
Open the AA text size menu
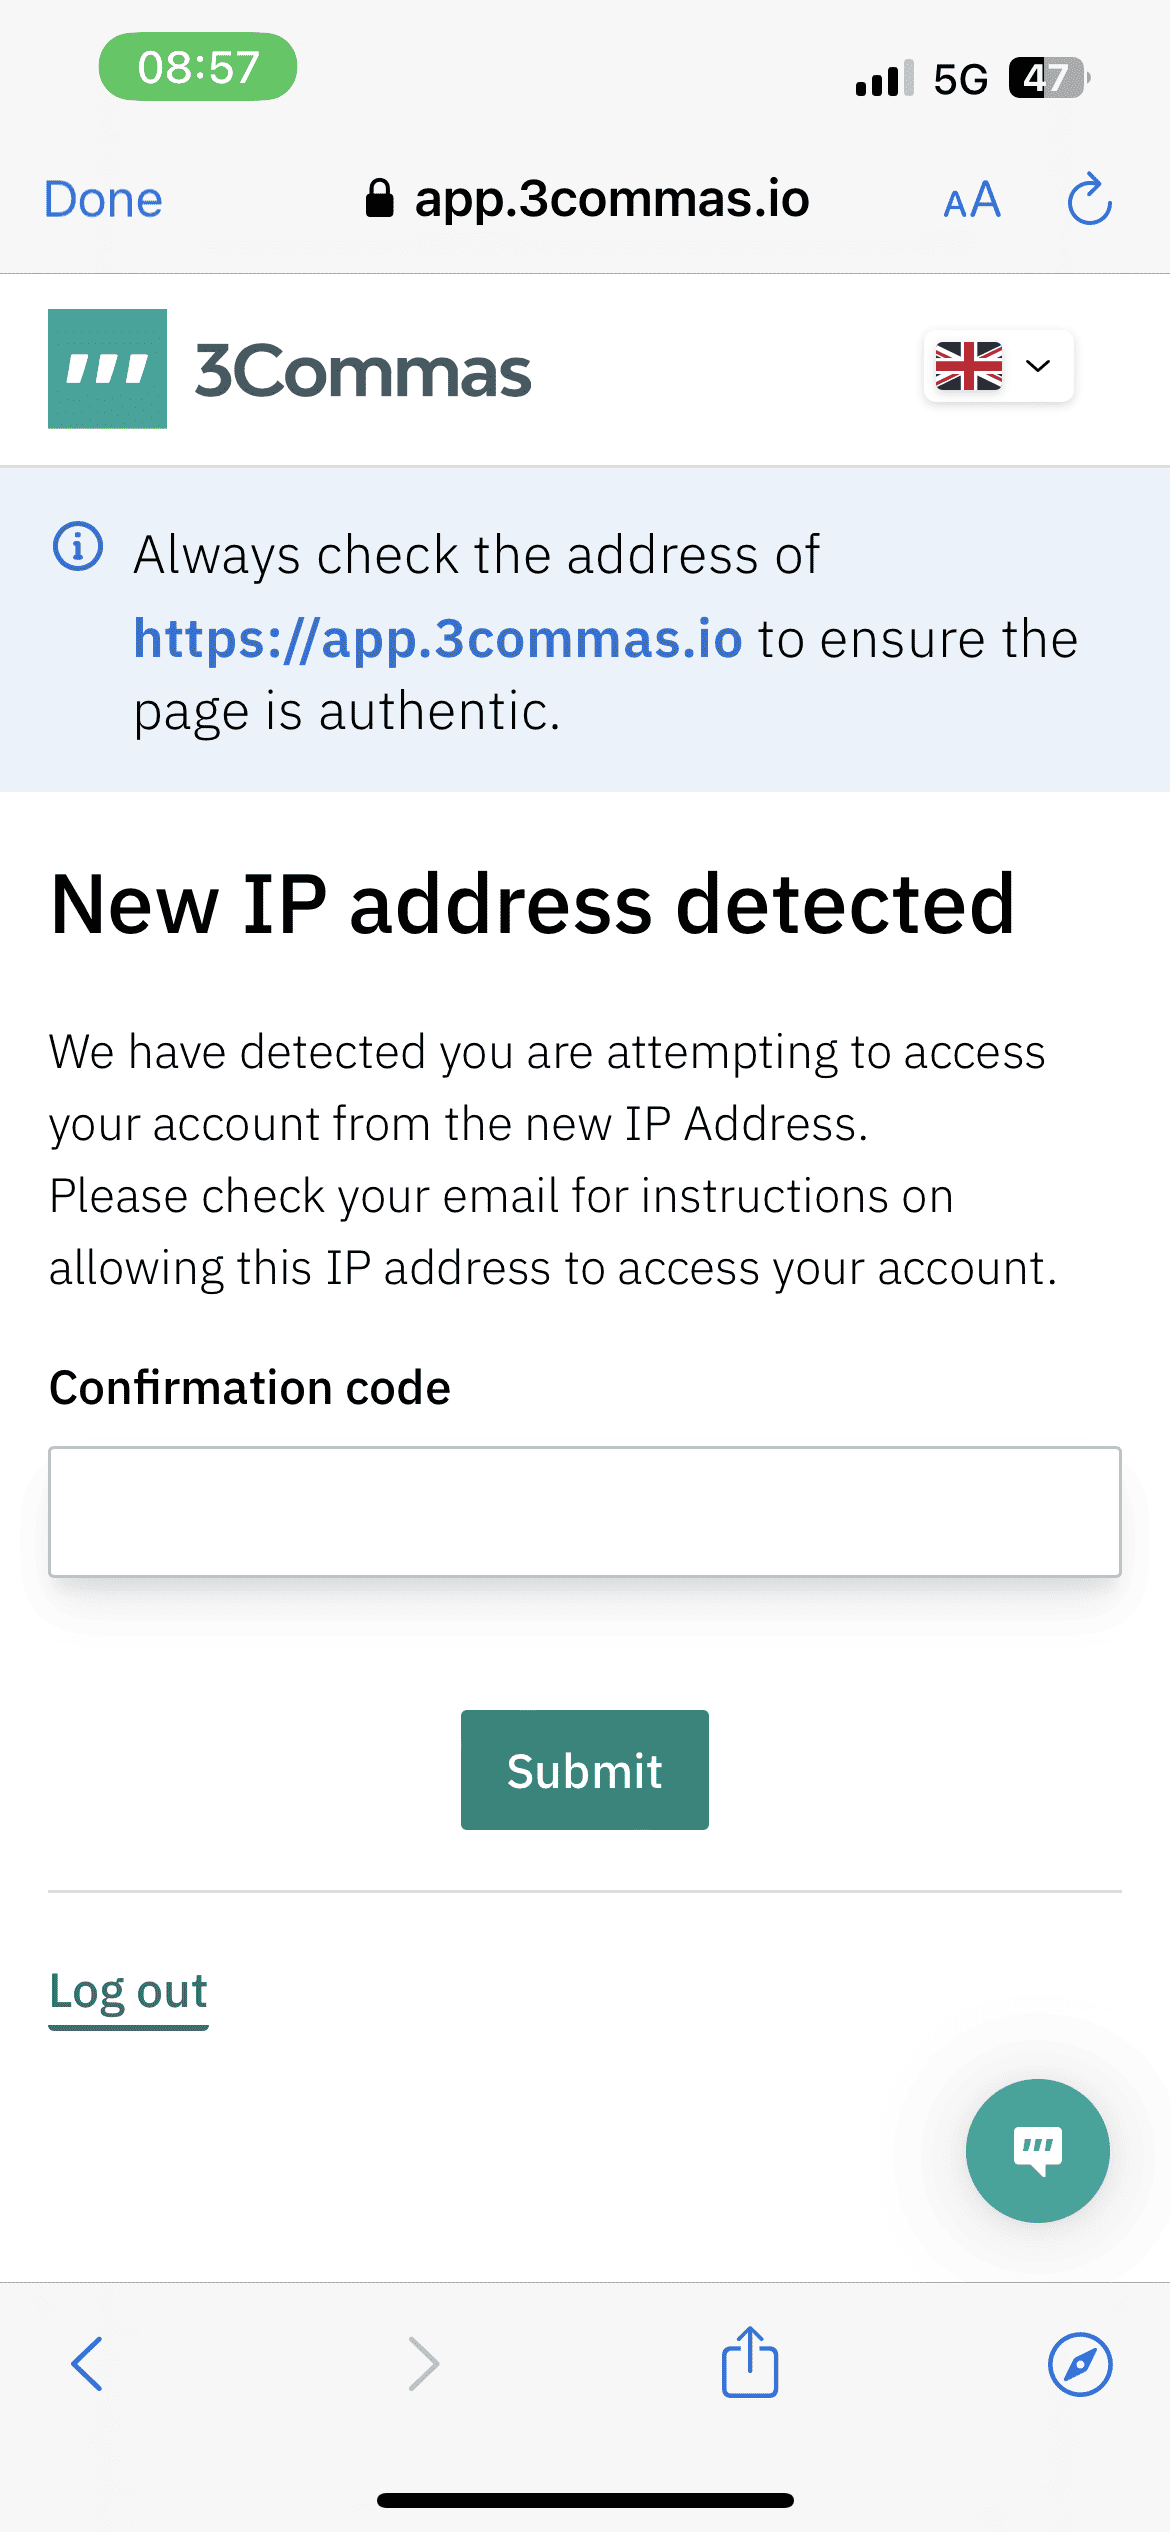pos(972,200)
